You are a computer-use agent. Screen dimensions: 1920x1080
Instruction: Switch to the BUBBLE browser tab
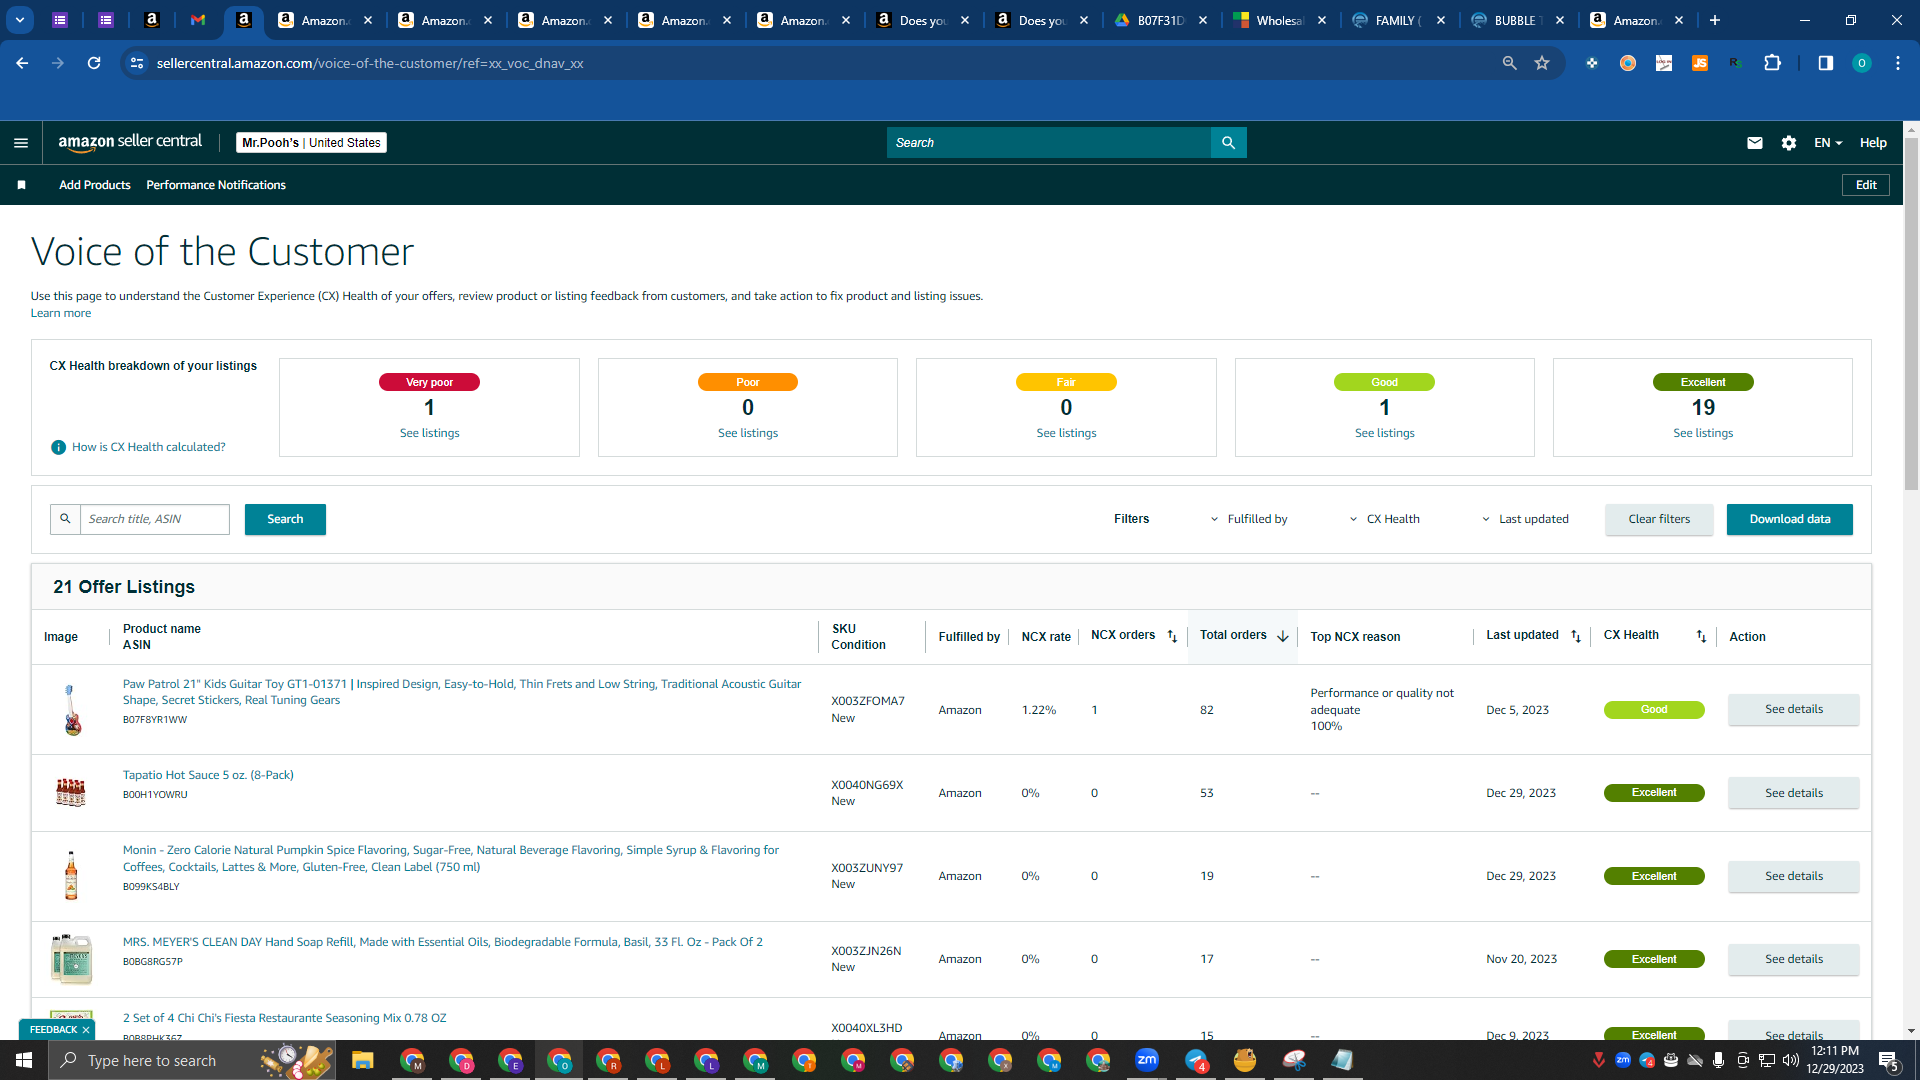click(1519, 20)
